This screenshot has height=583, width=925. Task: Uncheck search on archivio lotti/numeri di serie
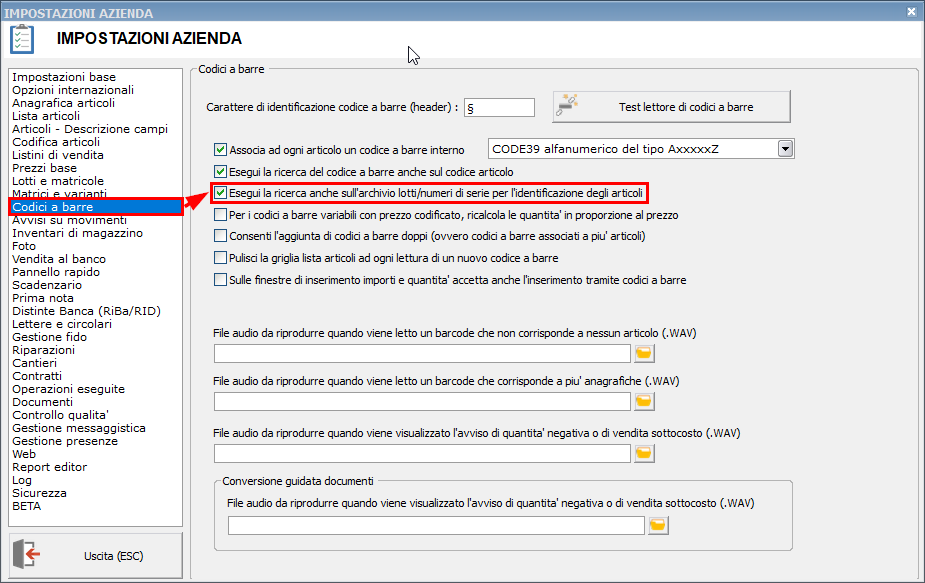click(x=220, y=193)
